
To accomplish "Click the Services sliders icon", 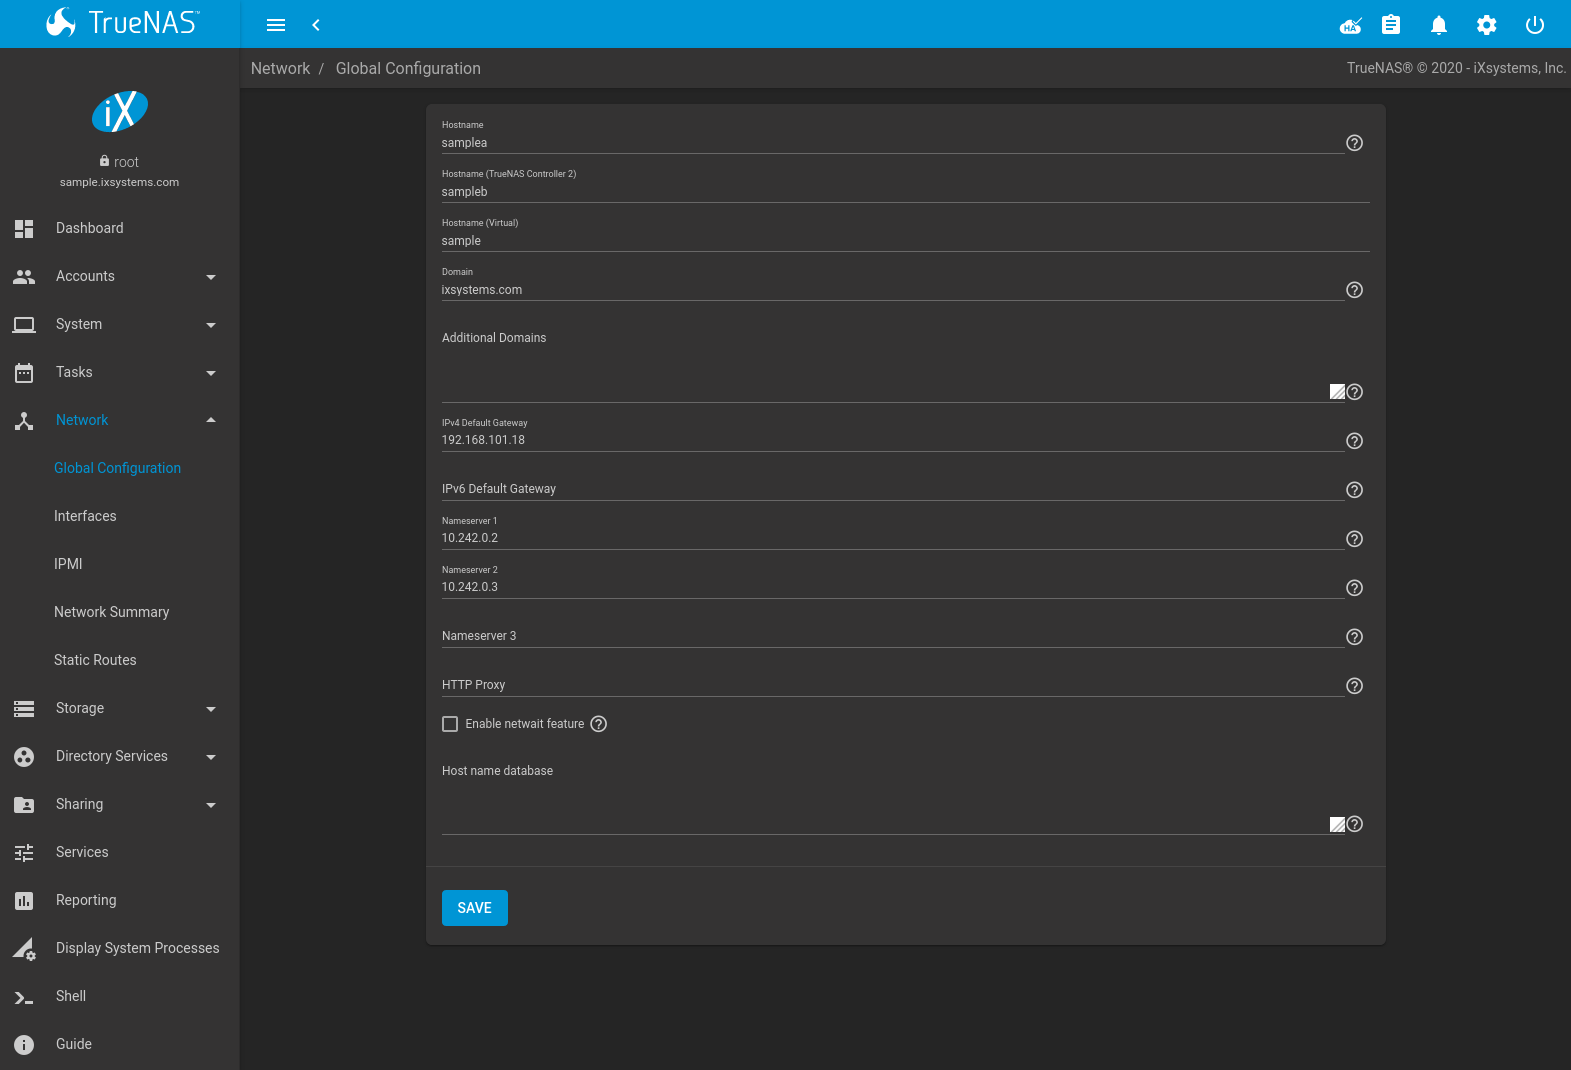I will pos(24,852).
